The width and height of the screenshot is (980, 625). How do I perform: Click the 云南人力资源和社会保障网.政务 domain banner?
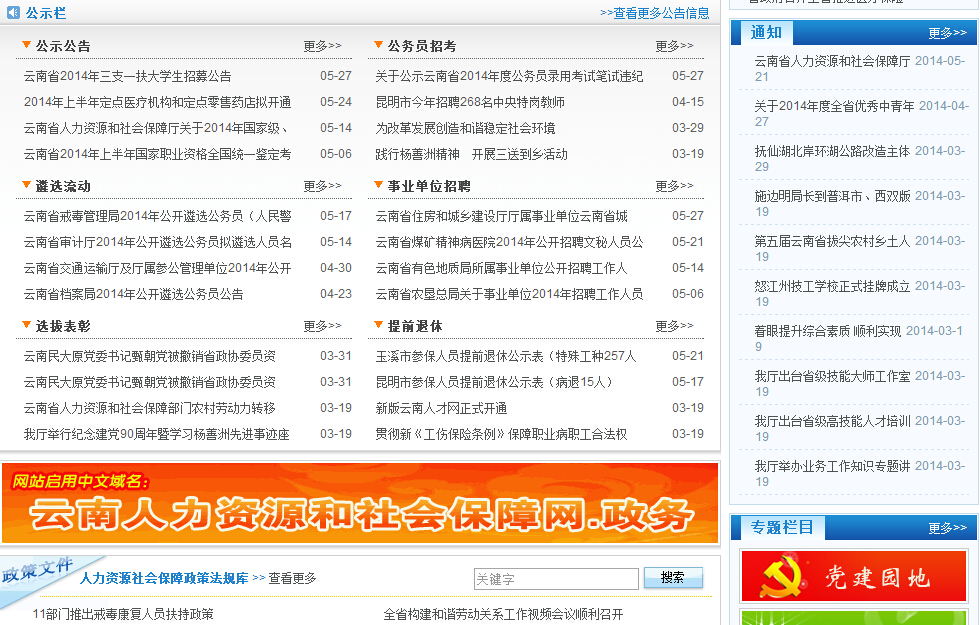coord(360,502)
